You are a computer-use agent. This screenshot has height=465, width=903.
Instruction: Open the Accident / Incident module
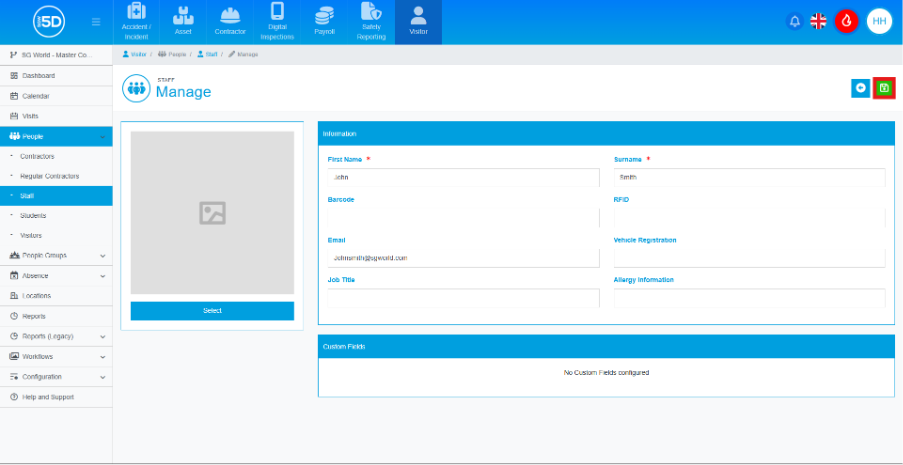136,22
